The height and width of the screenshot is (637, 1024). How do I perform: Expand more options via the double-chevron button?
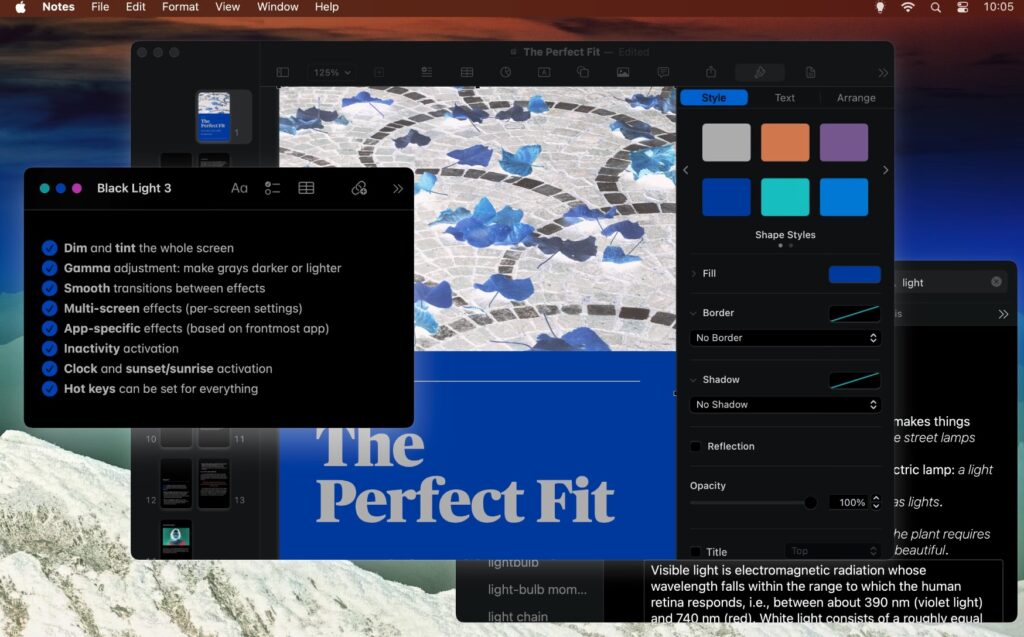tap(883, 72)
